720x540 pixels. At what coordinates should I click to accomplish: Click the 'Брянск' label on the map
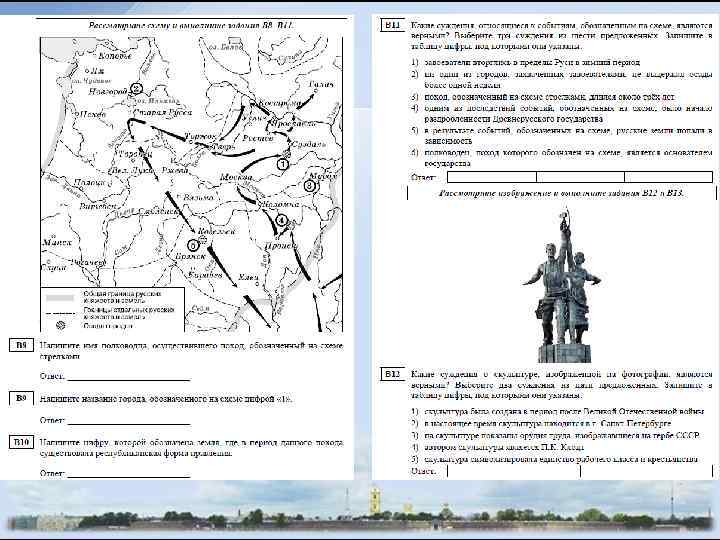pos(191,256)
